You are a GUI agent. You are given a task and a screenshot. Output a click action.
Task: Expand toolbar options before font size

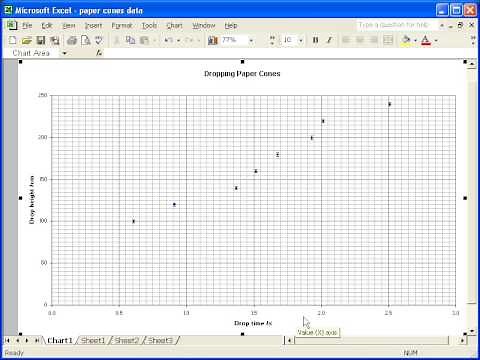272,40
